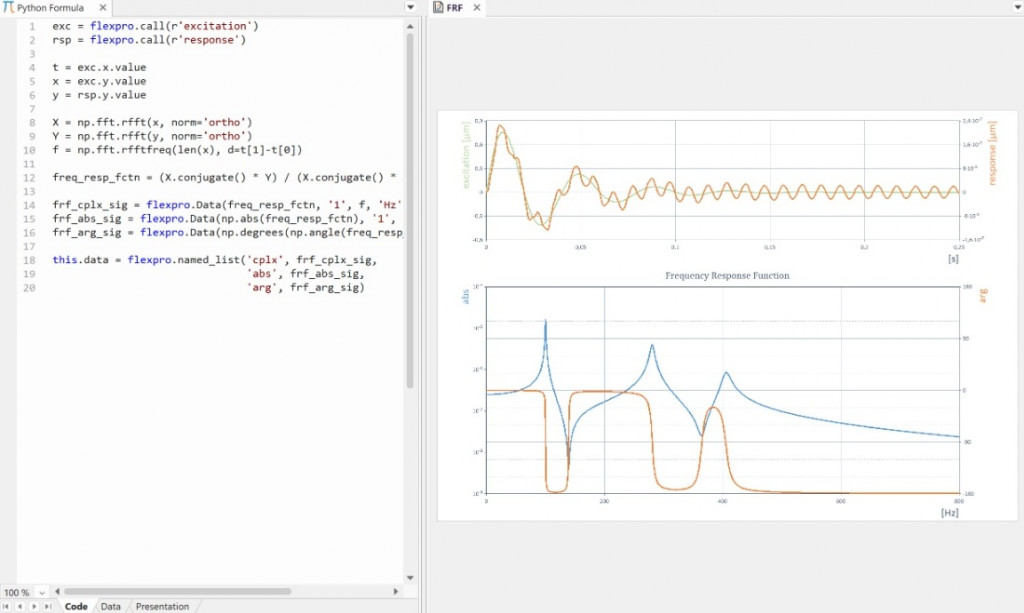The image size is (1024, 613).
Task: Select the Code tab
Action: click(76, 606)
